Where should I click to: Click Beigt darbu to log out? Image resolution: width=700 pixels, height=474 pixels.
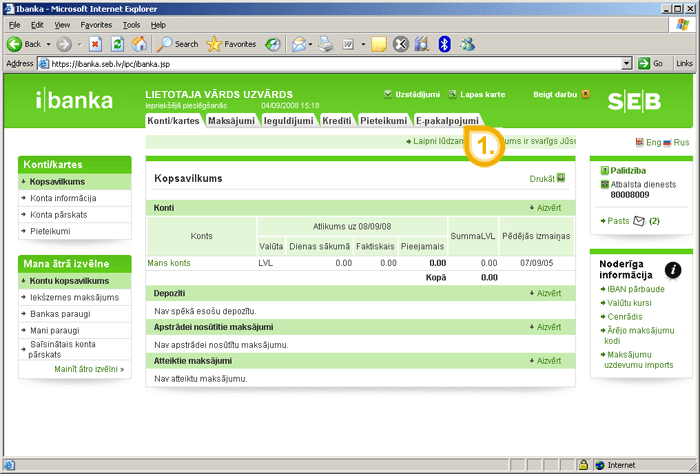tap(561, 94)
